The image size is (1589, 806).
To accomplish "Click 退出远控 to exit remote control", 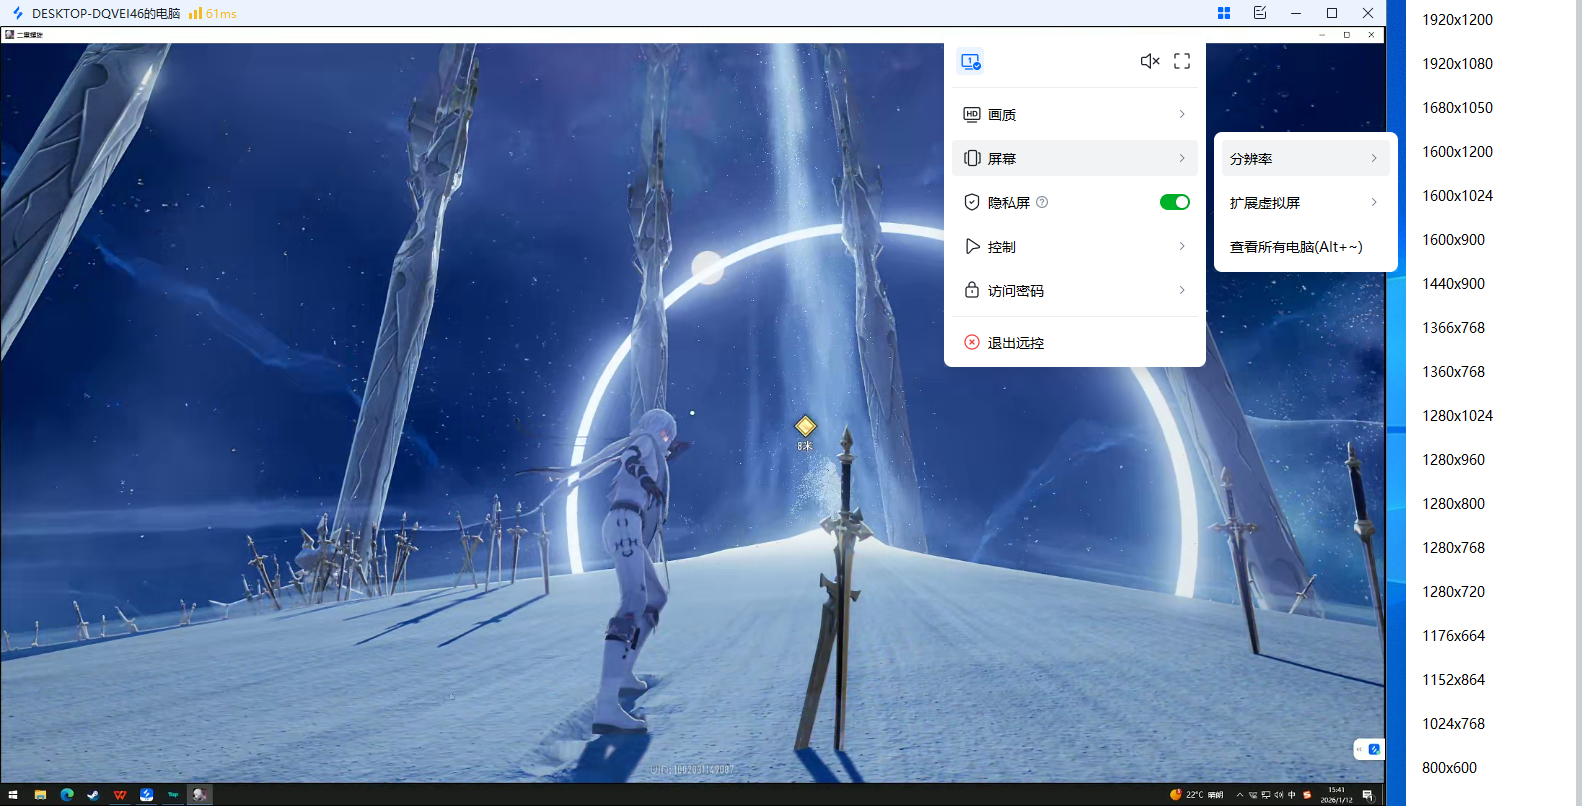I will click(x=1015, y=343).
